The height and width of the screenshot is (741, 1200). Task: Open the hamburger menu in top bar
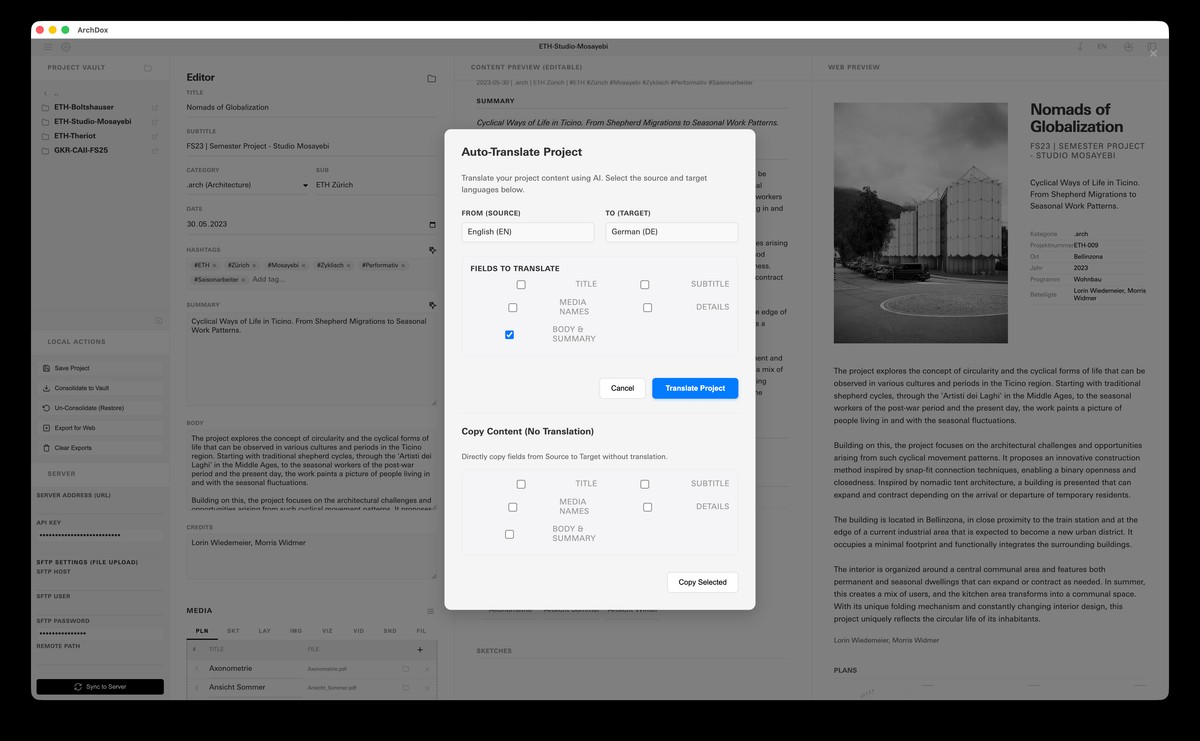click(47, 47)
